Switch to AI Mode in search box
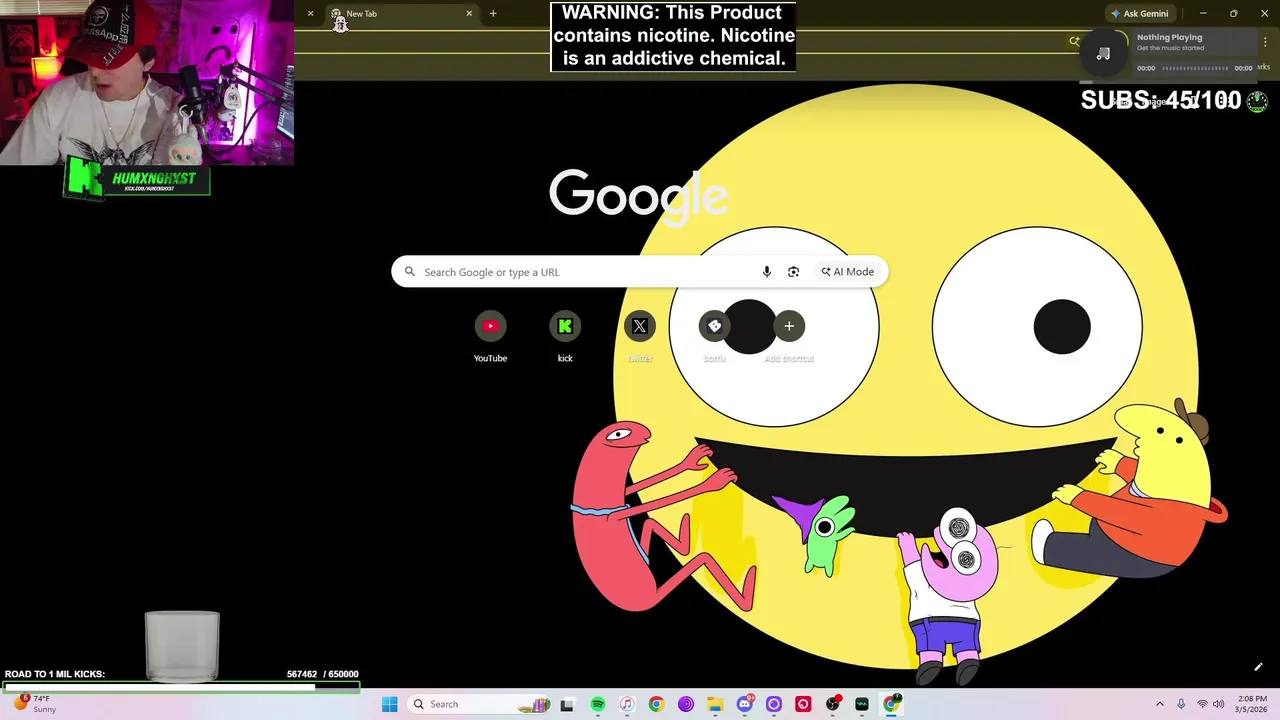This screenshot has height=720, width=1280. 848,272
